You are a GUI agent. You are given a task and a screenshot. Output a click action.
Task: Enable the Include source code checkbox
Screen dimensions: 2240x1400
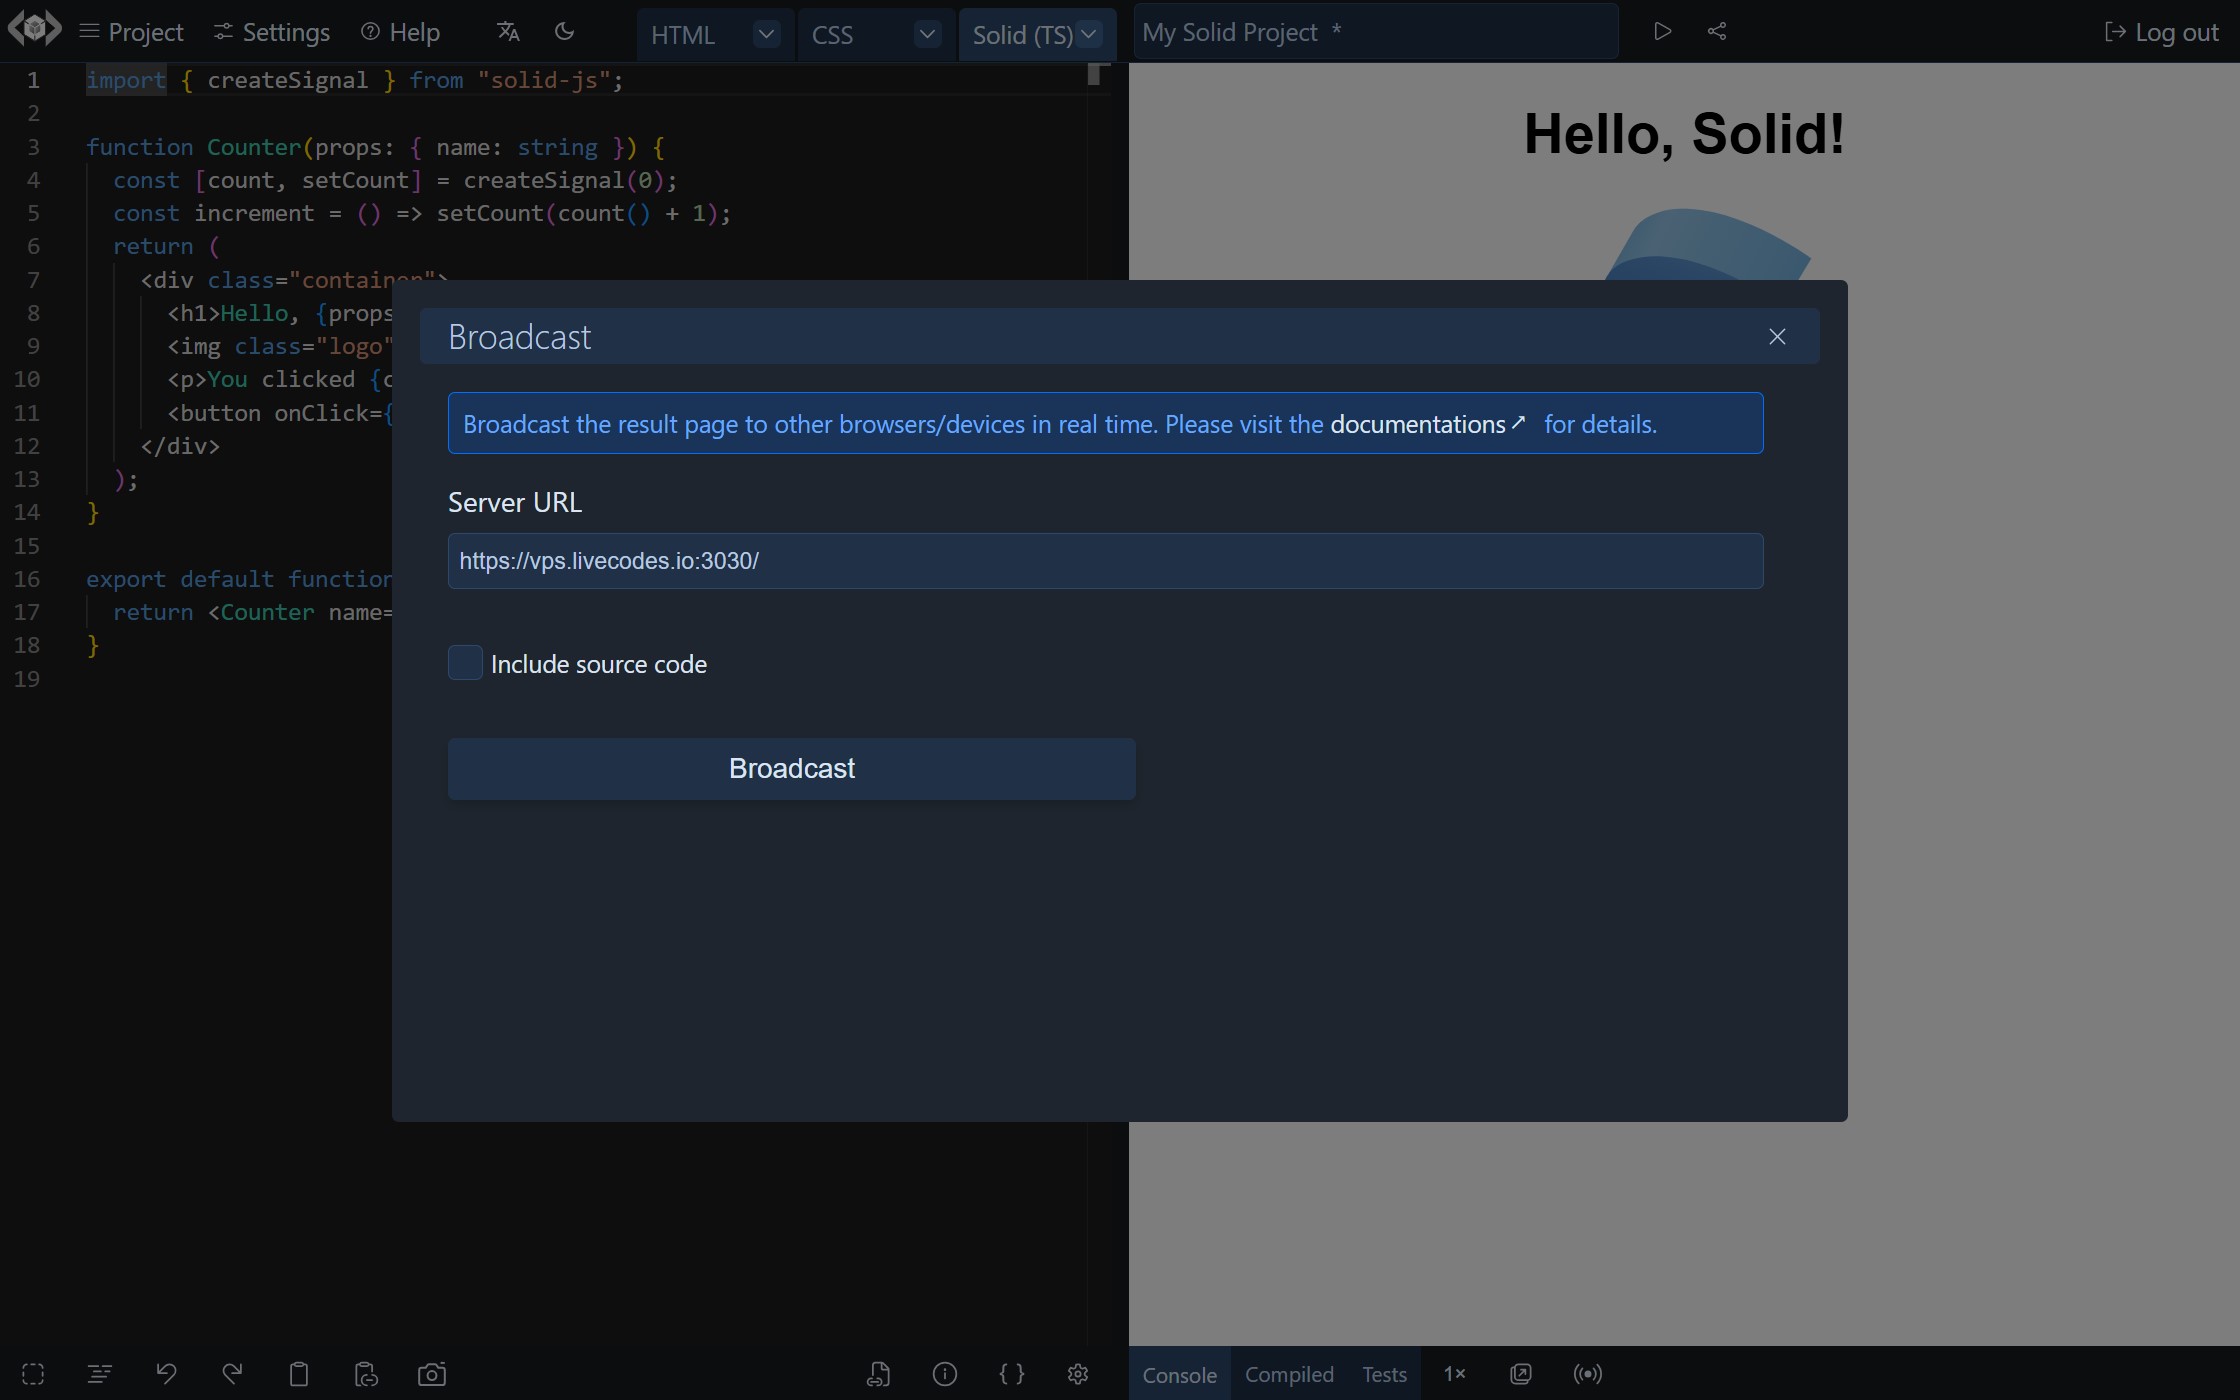[x=465, y=662]
